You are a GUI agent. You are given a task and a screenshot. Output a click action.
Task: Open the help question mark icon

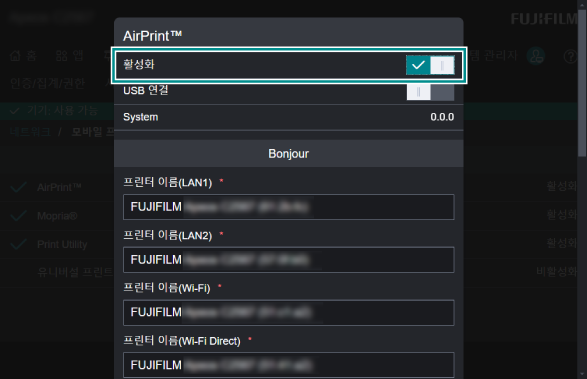[571, 57]
